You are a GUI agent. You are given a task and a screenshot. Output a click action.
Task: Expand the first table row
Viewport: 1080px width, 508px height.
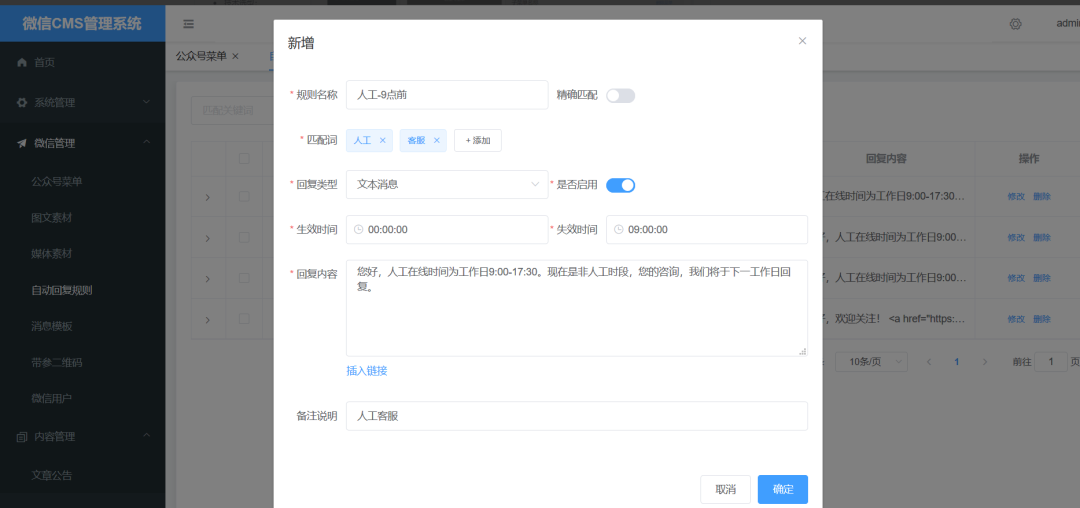point(207,198)
